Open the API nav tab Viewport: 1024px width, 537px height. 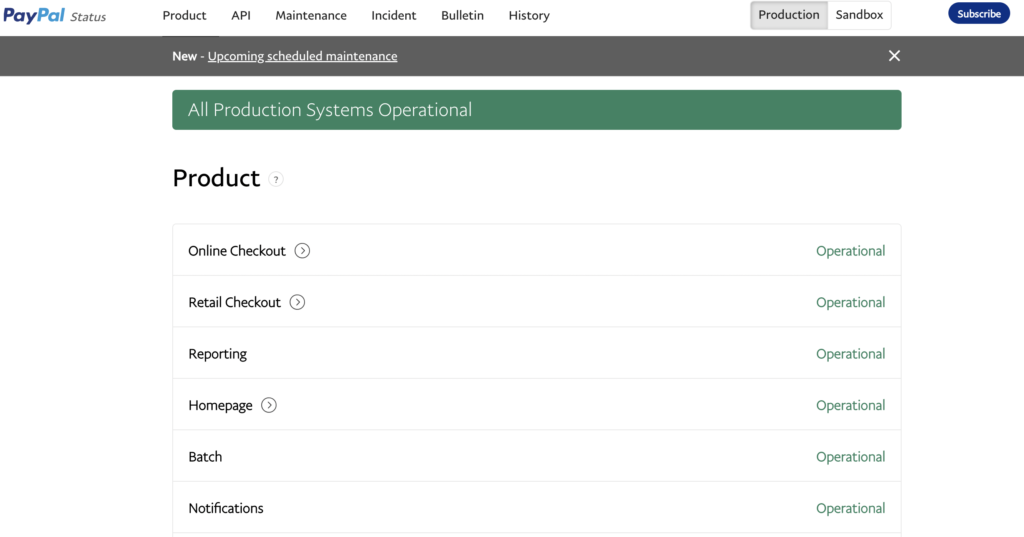click(x=241, y=16)
